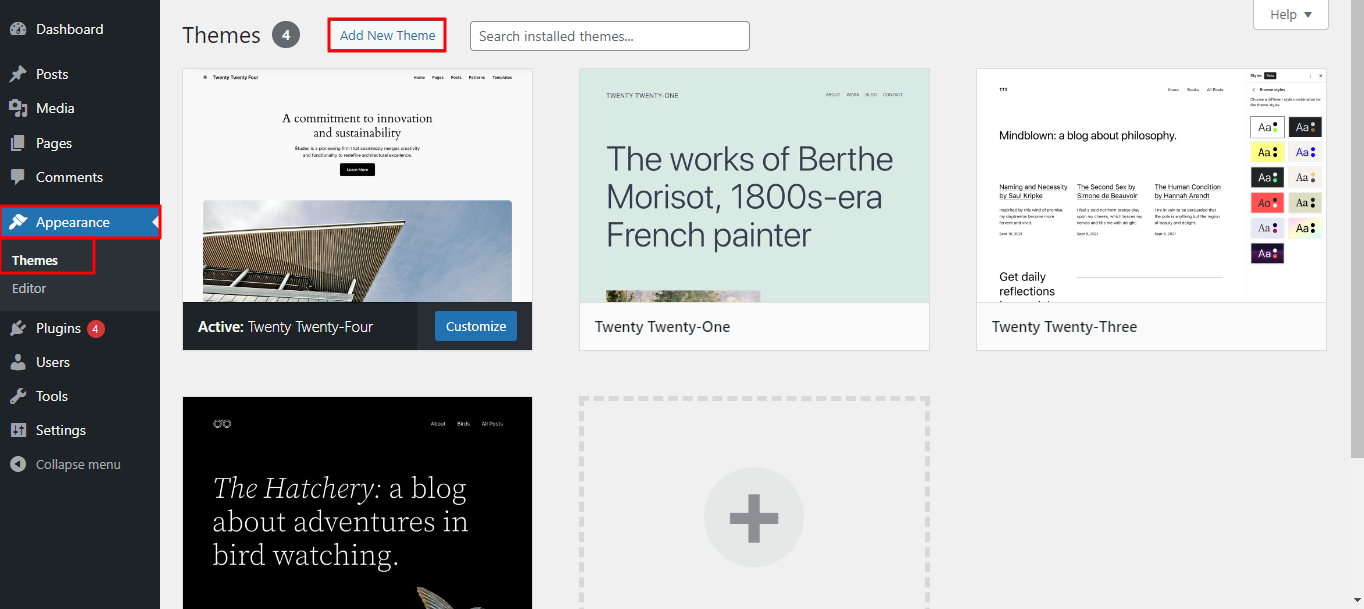Click the Users person icon
Image resolution: width=1364 pixels, height=609 pixels.
coord(18,362)
